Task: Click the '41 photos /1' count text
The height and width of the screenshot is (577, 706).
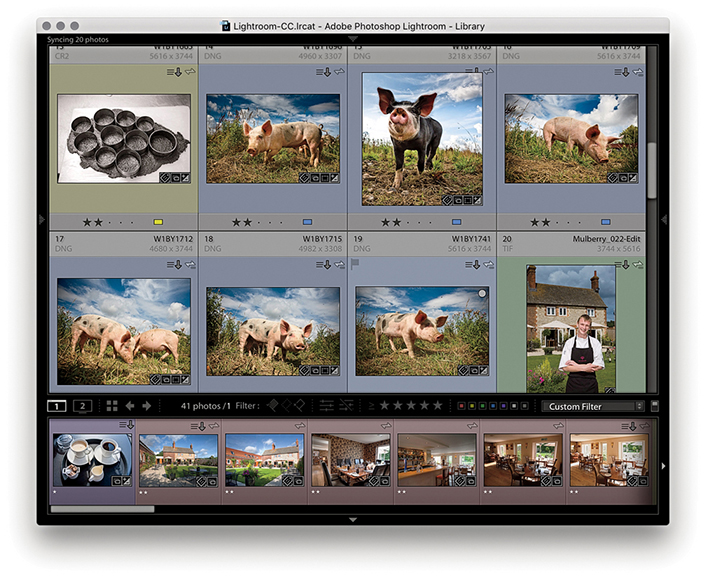Action: pyautogui.click(x=205, y=406)
